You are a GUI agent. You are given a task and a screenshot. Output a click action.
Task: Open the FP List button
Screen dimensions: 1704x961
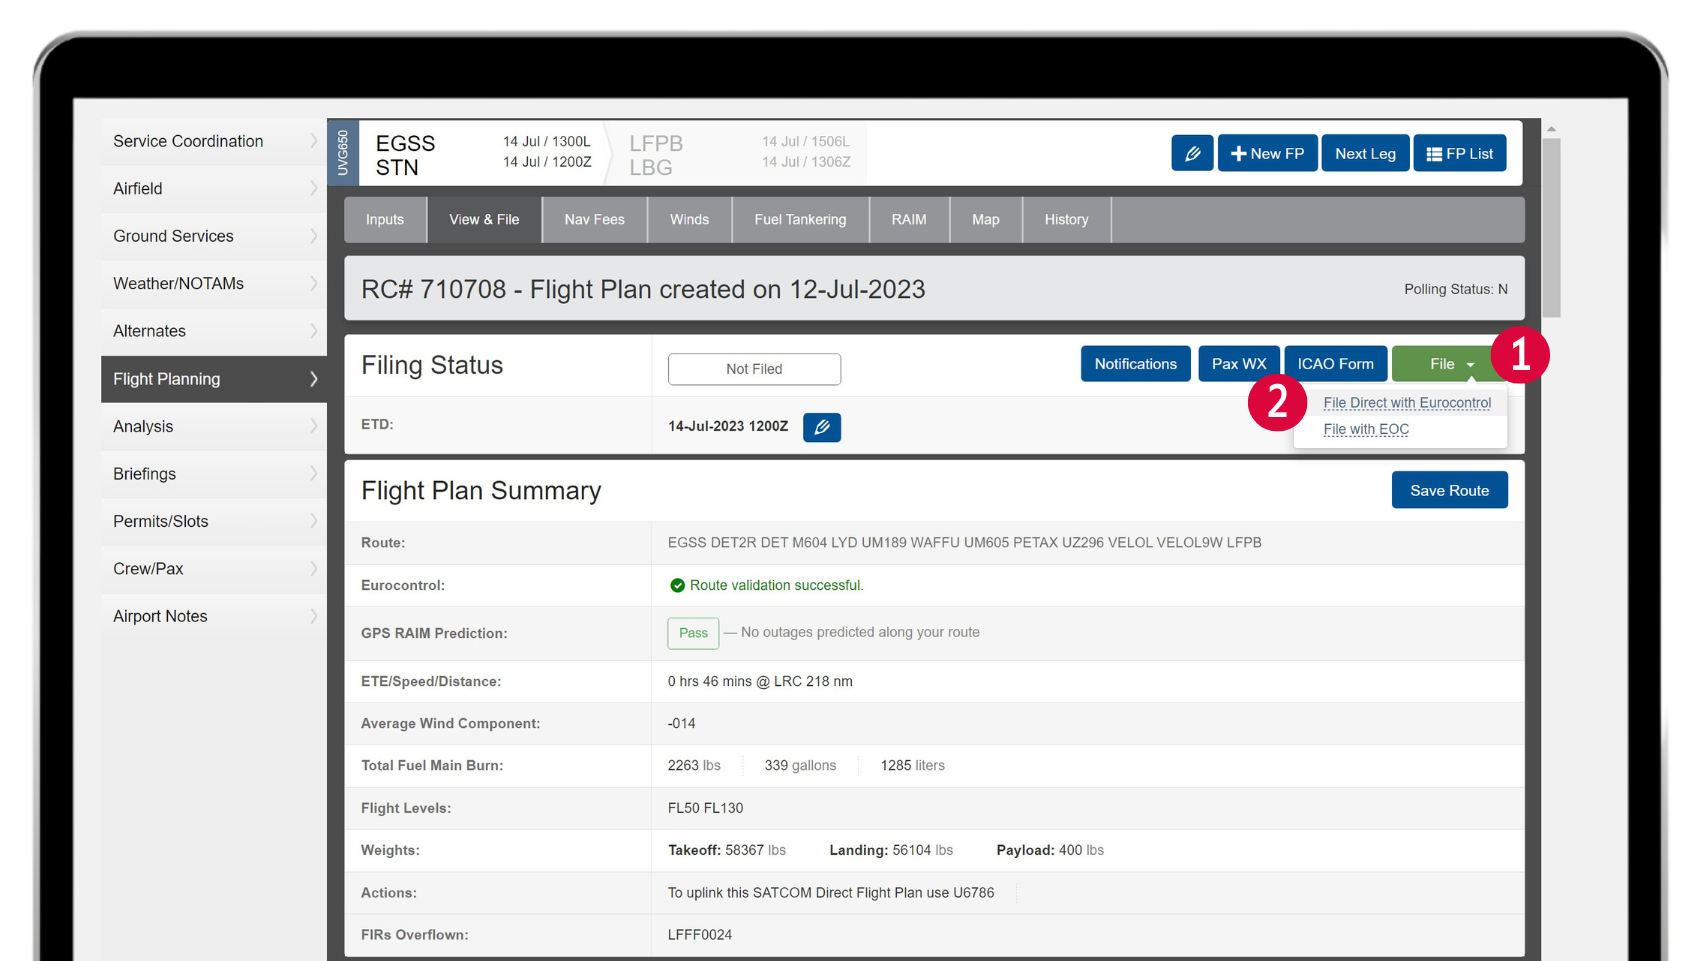pyautogui.click(x=1459, y=154)
